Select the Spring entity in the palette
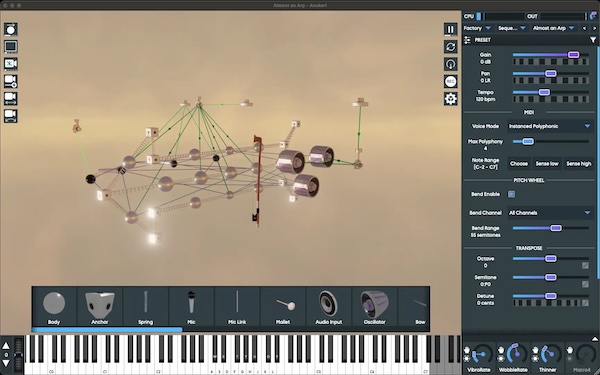 145,307
